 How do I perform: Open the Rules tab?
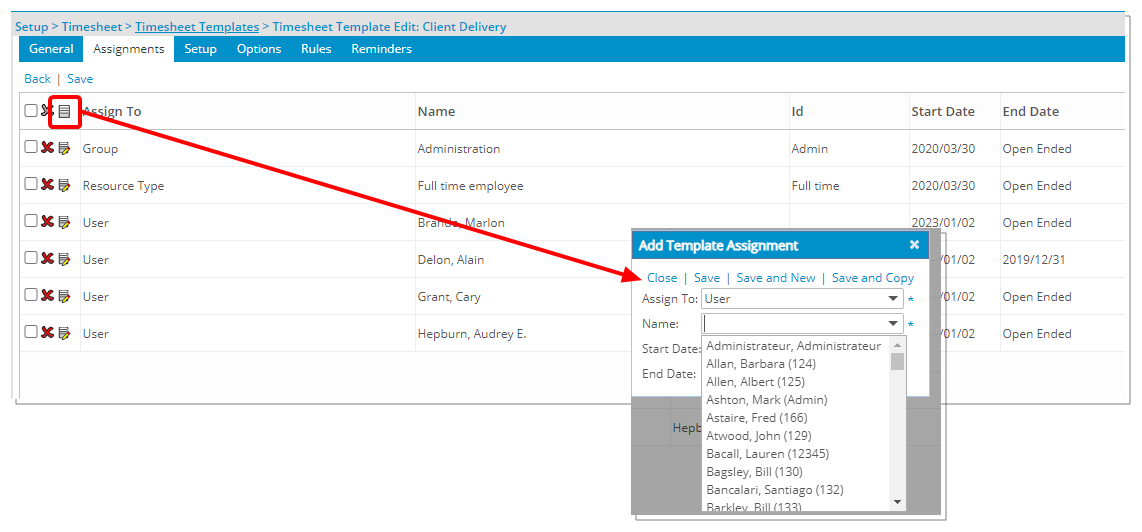pos(316,49)
